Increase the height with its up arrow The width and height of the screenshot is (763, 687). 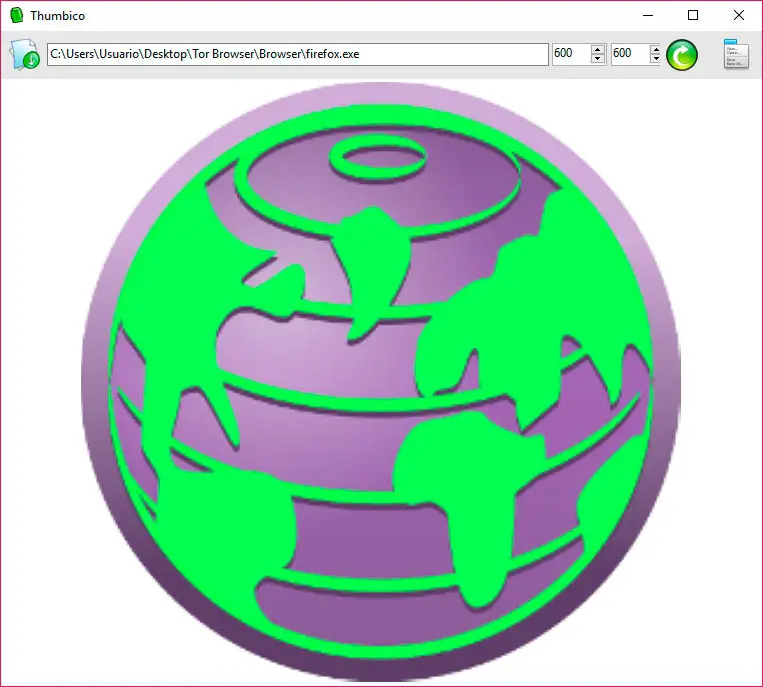(x=655, y=49)
